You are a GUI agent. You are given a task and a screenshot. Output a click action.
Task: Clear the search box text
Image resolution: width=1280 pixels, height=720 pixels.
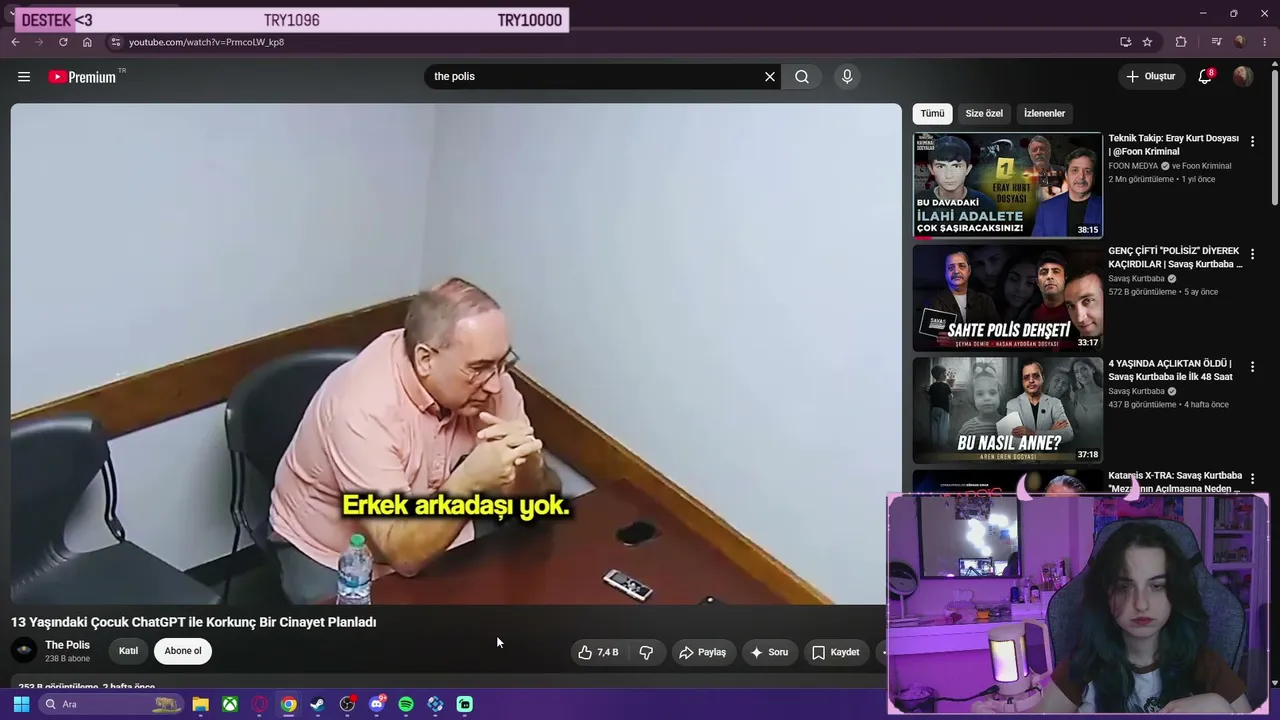point(770,77)
